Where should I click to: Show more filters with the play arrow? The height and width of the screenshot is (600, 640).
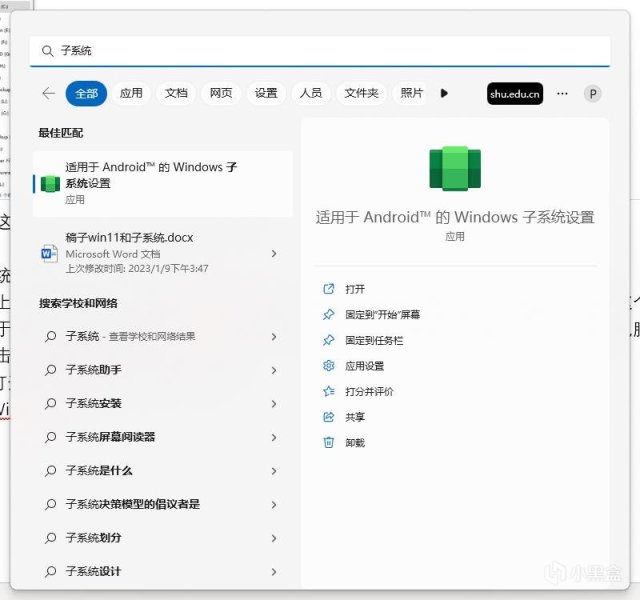pos(444,93)
